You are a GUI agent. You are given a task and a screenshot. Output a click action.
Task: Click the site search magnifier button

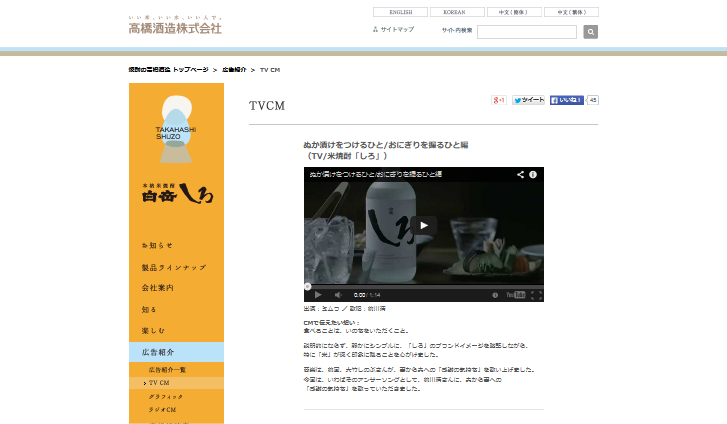coord(590,32)
